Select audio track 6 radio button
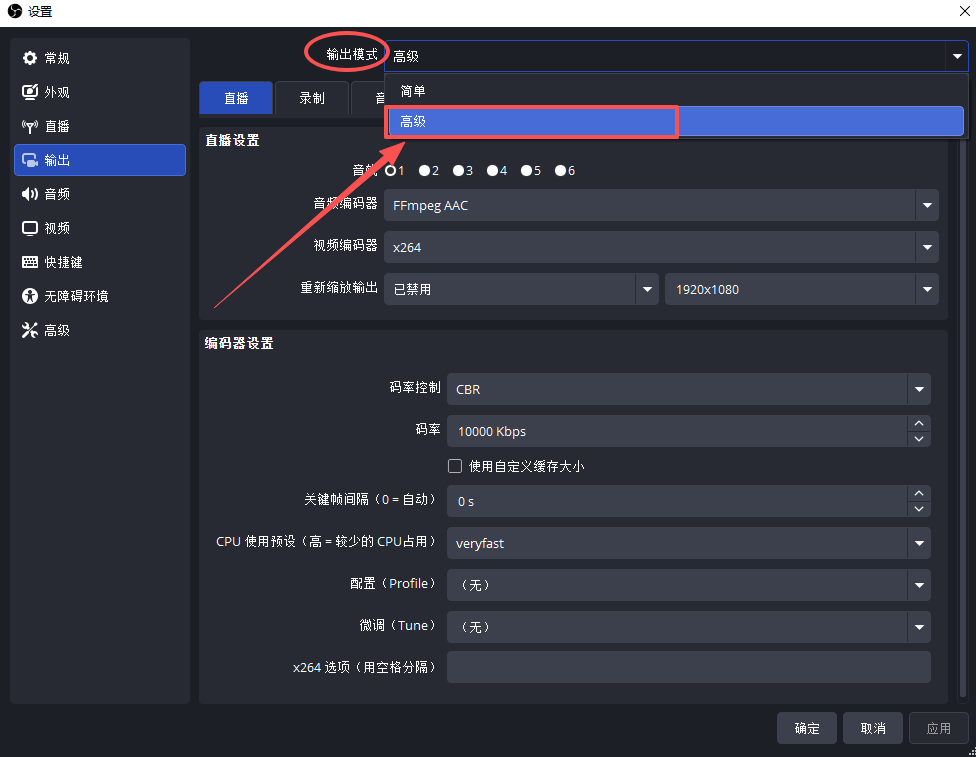The width and height of the screenshot is (976, 757). (560, 171)
